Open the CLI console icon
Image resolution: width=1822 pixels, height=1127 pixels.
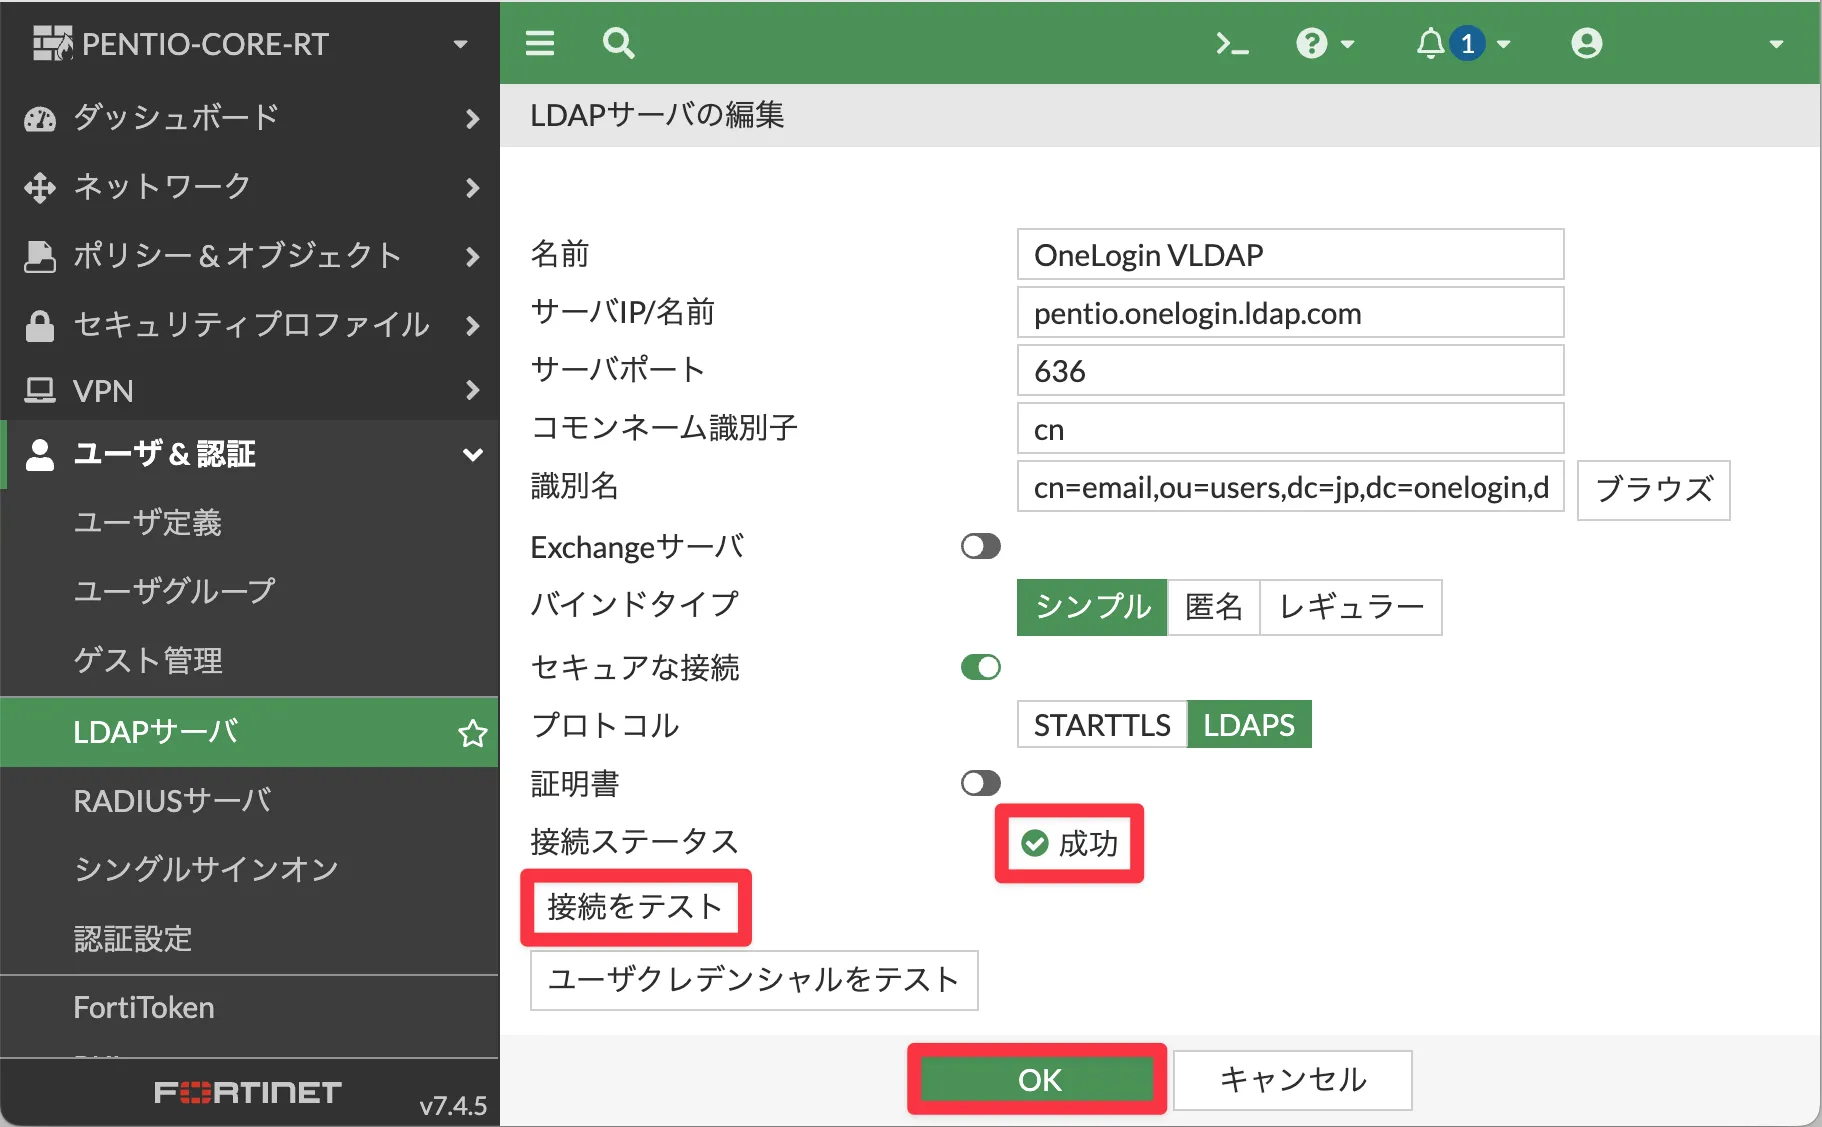(1232, 43)
